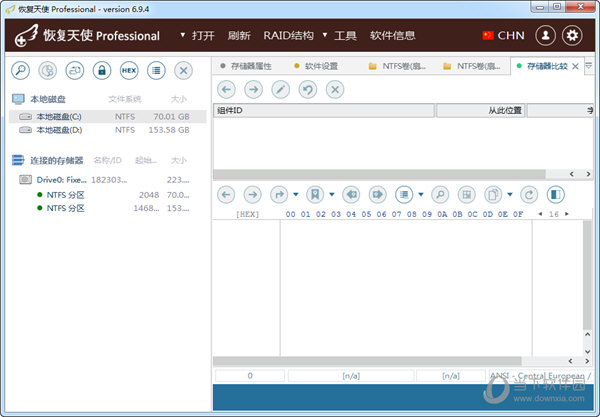Viewport: 600px width, 417px height.
Task: Click the 刷新 menu item
Action: (239, 36)
